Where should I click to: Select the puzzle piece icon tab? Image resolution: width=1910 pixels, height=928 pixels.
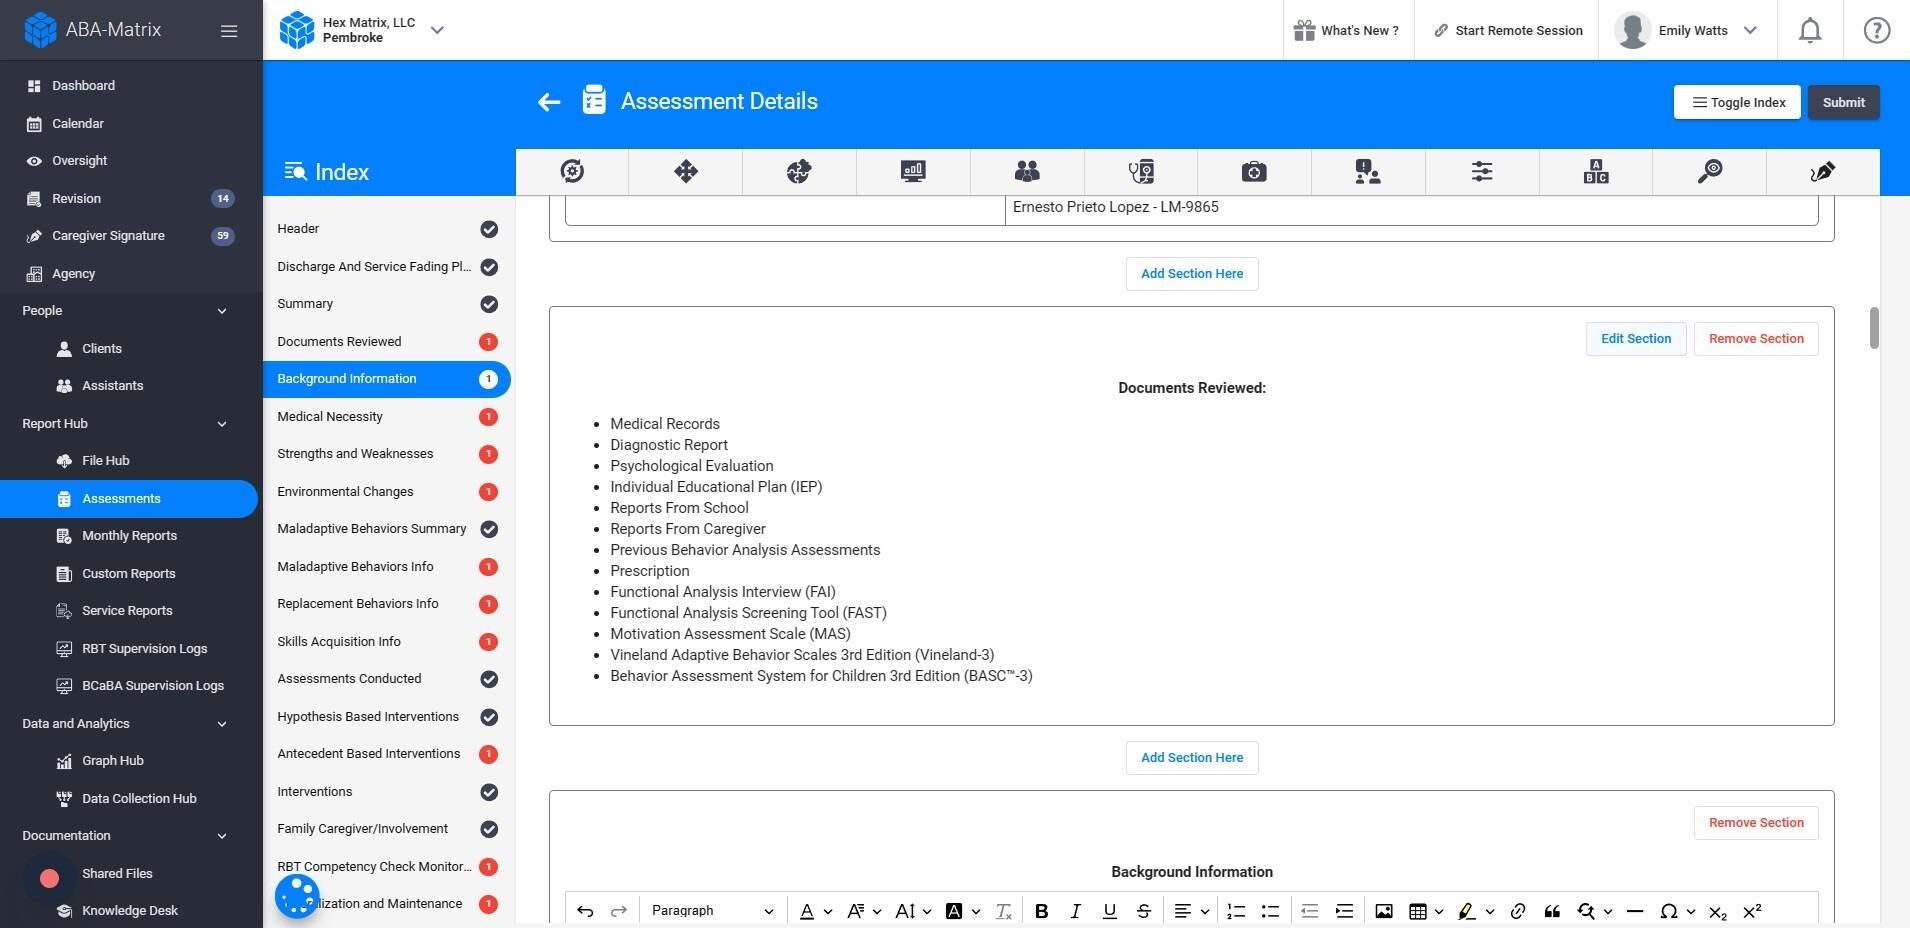tap(799, 171)
